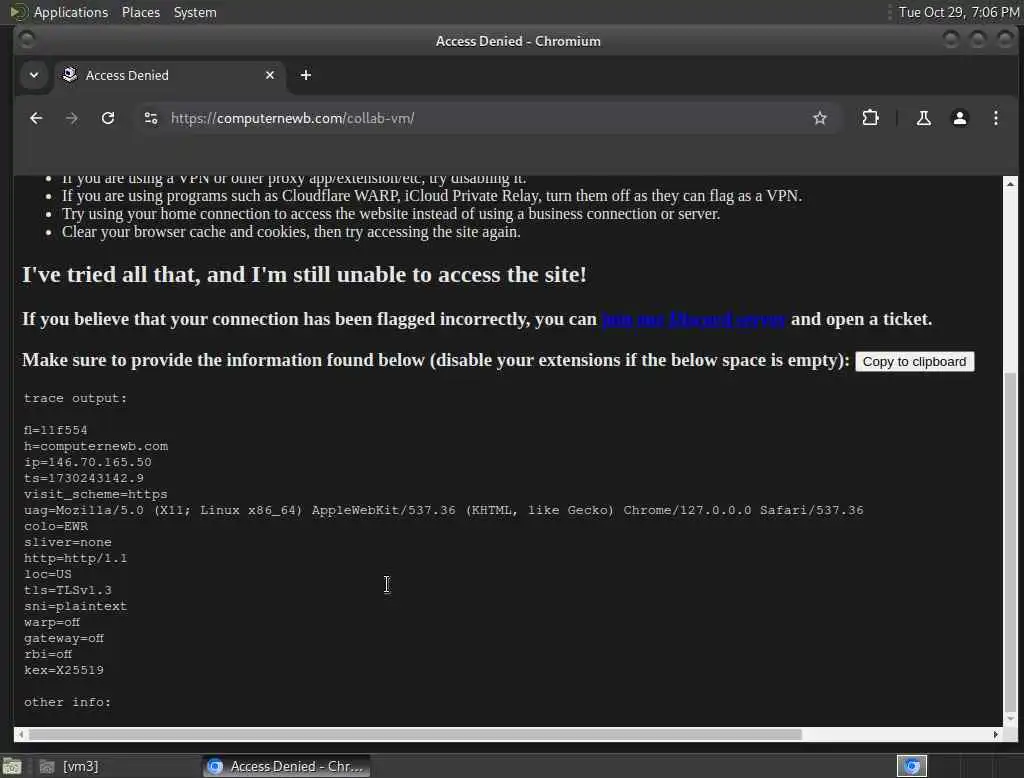1024x778 pixels.
Task: Select the Access Denied tab
Action: point(170,75)
